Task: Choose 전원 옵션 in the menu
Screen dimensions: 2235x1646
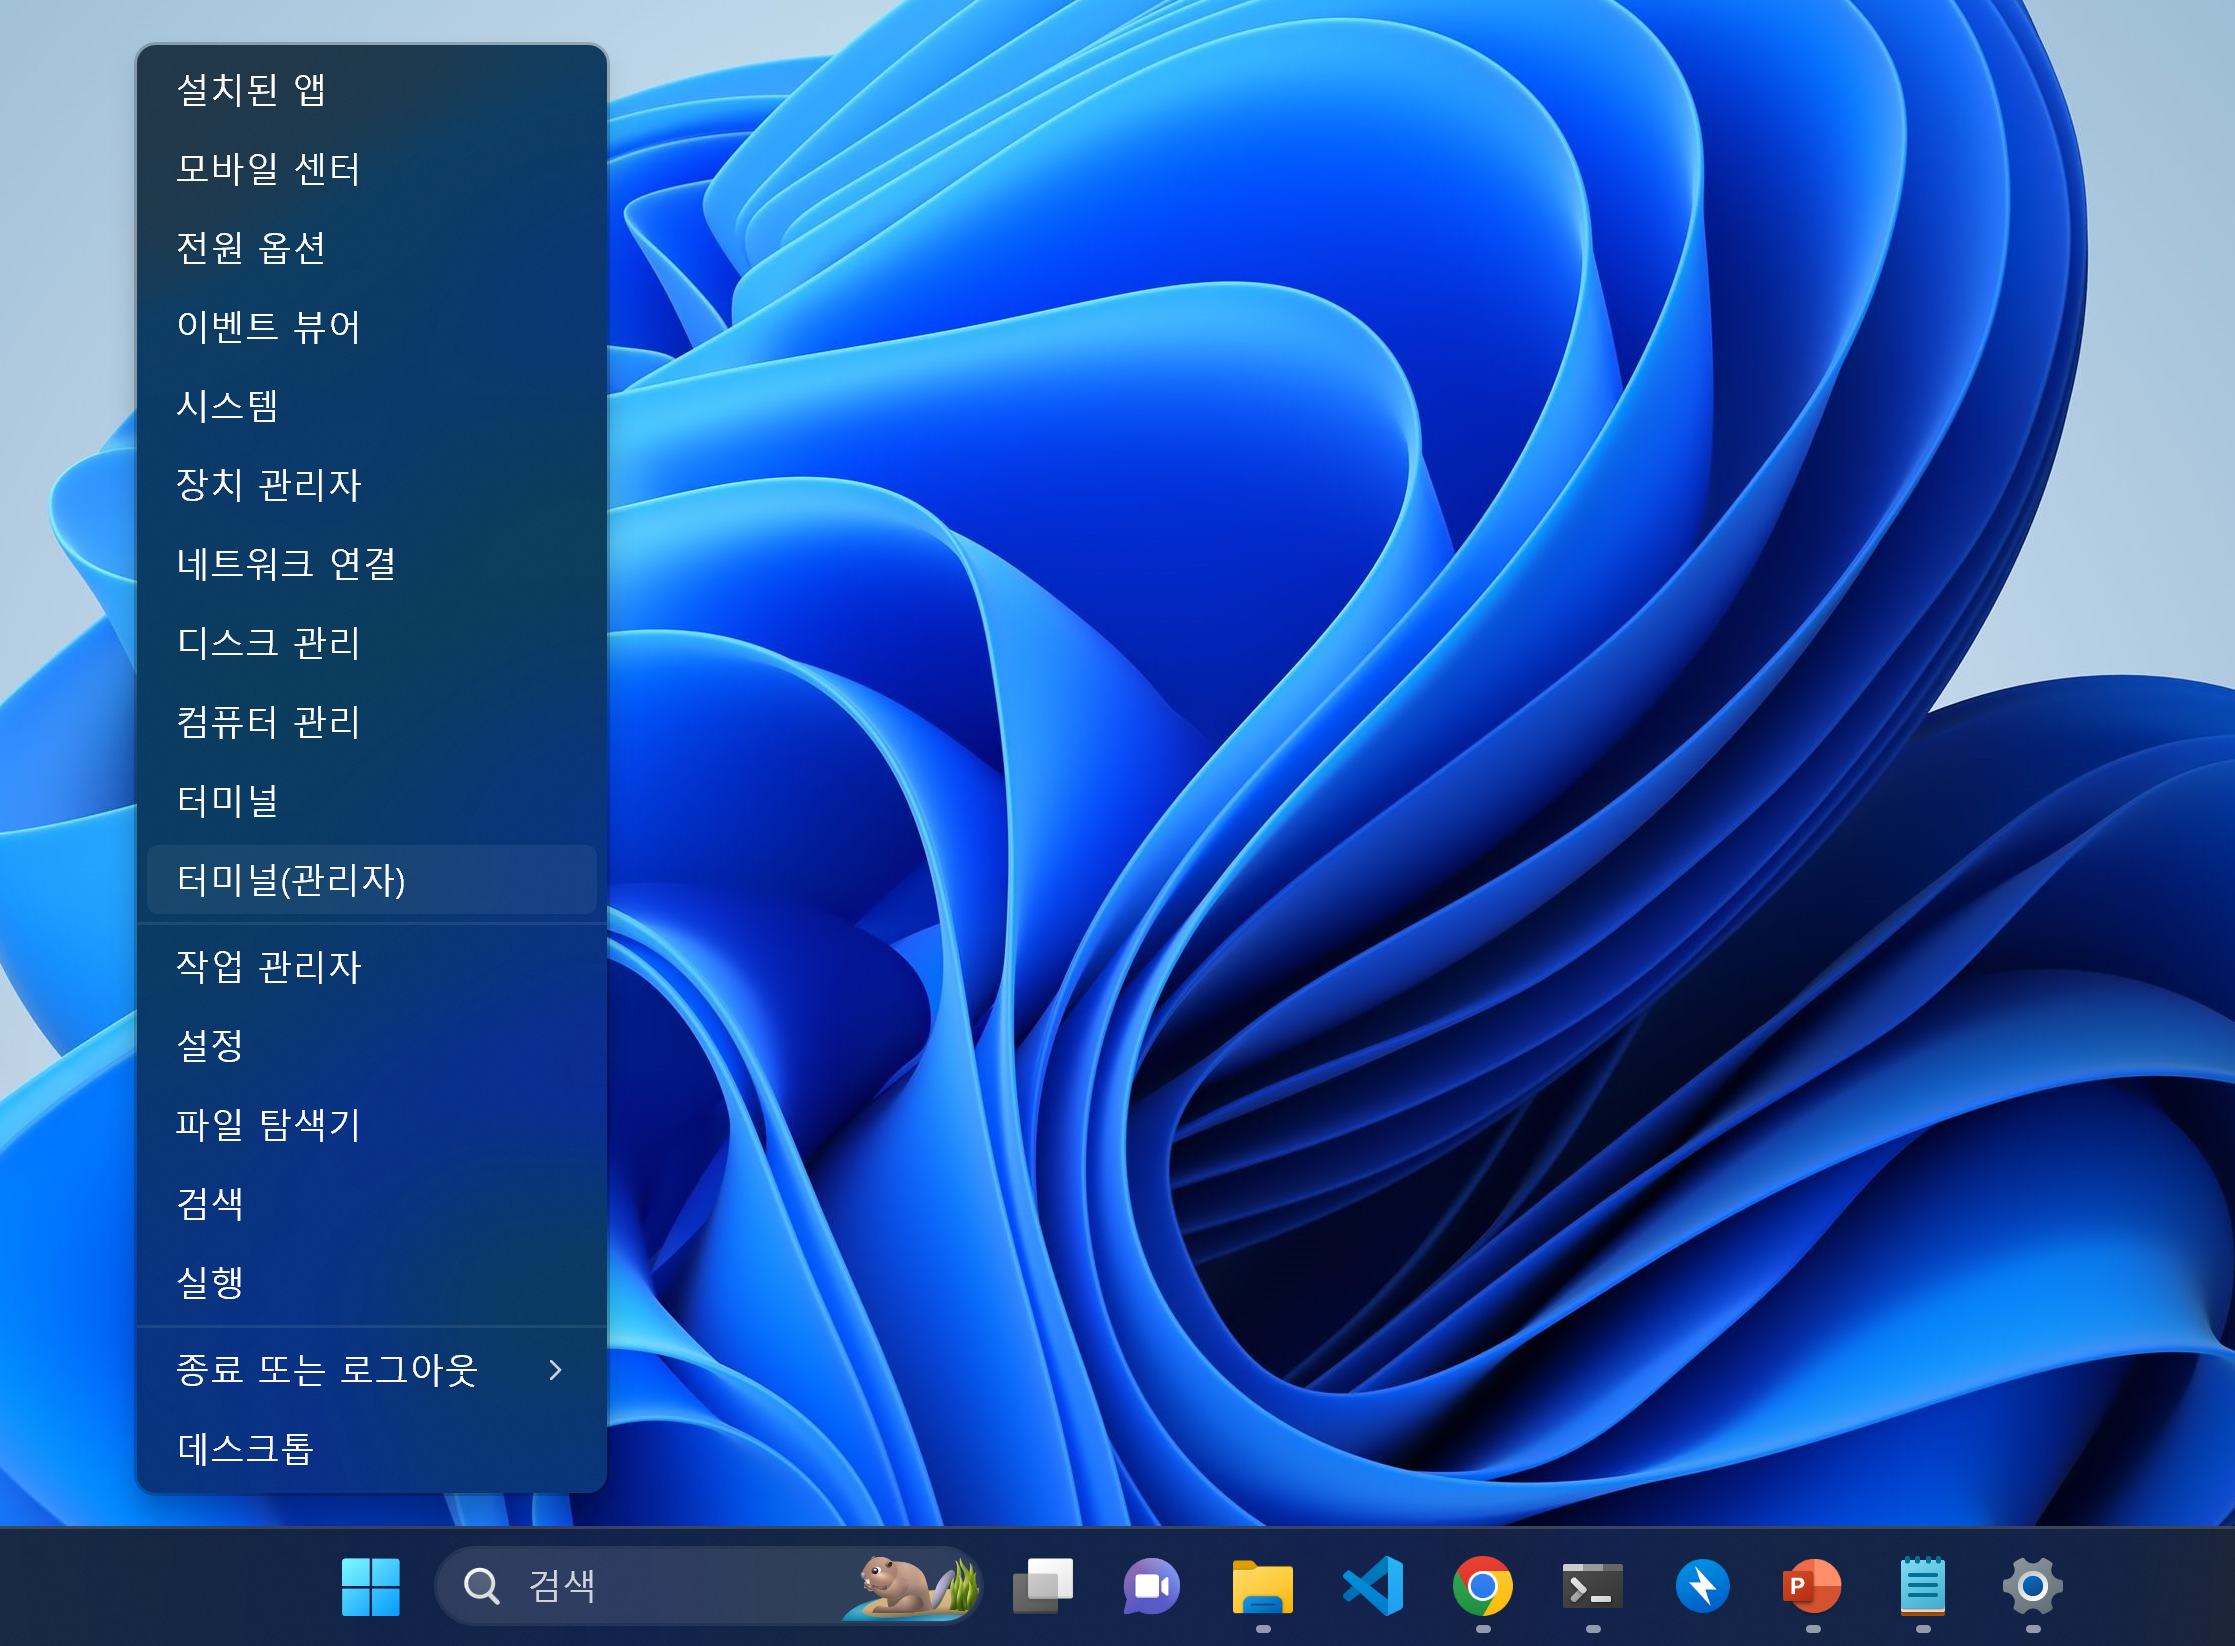Action: [372, 247]
